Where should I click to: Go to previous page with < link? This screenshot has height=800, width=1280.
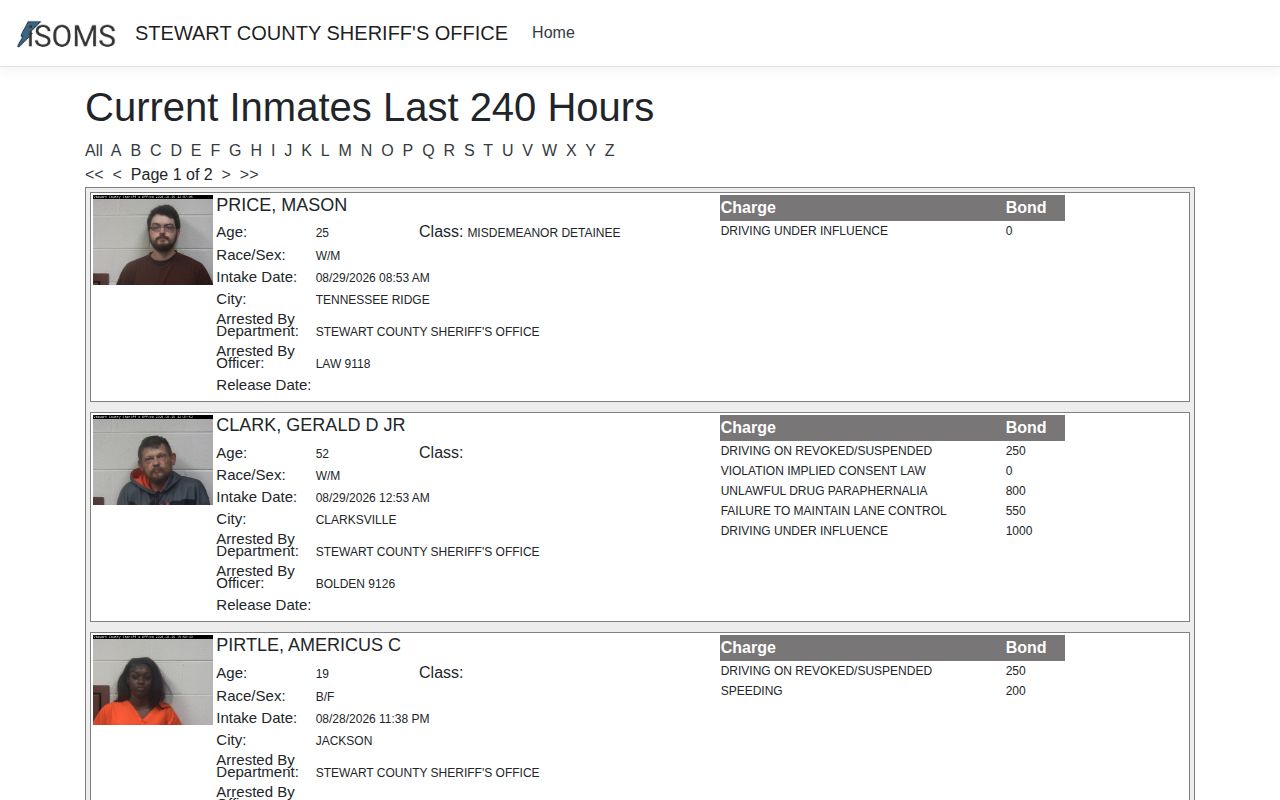click(117, 174)
